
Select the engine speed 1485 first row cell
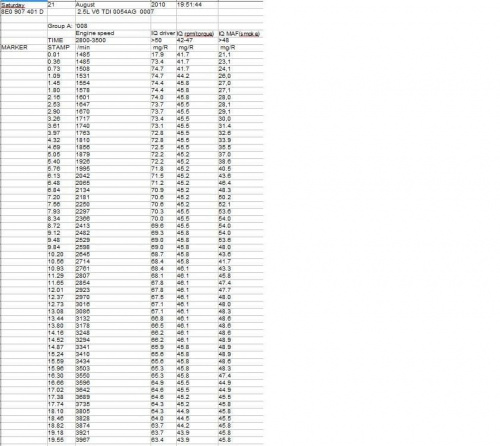tap(113, 55)
